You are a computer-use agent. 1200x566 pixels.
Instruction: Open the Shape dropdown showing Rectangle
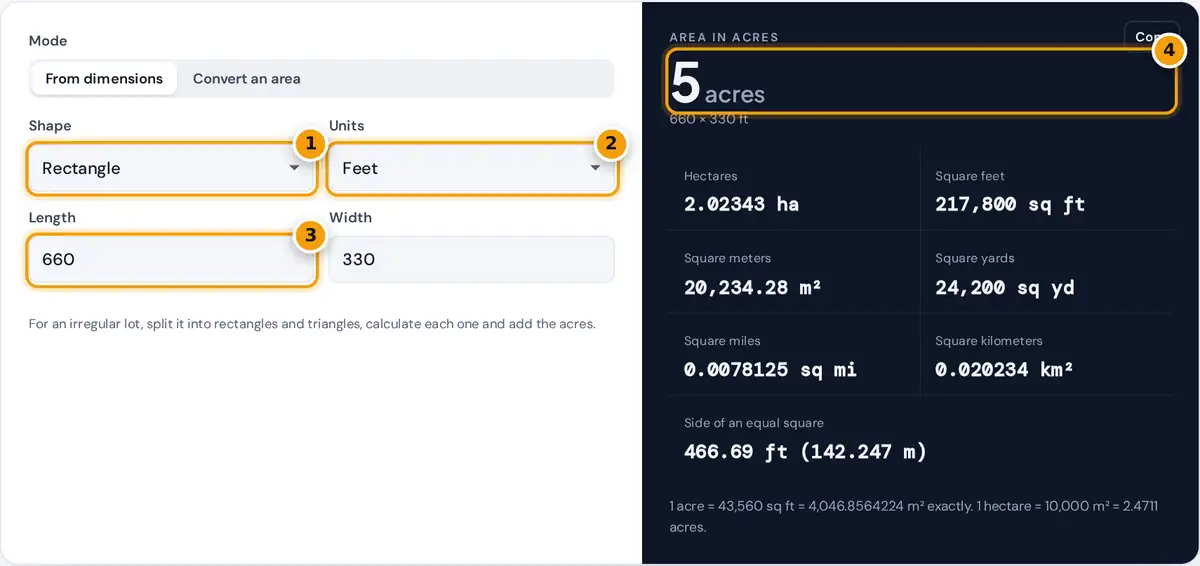(171, 168)
